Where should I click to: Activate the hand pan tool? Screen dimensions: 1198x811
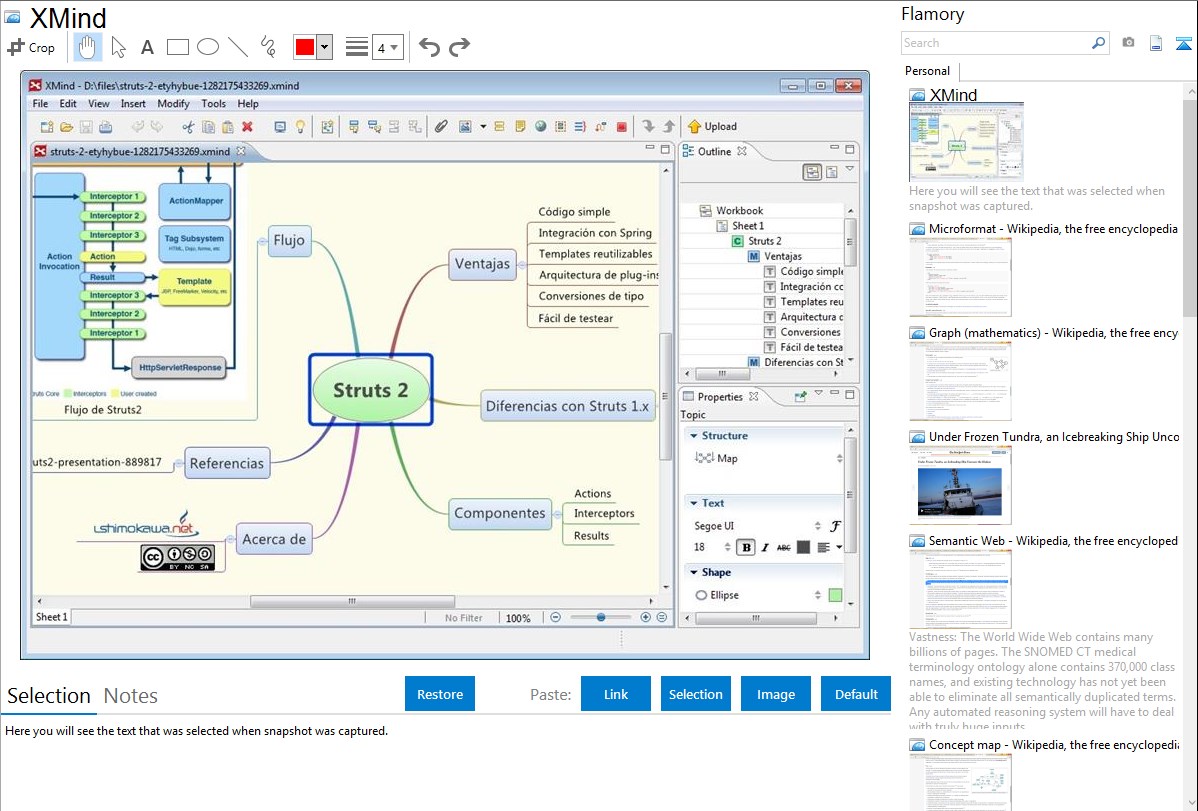[88, 47]
